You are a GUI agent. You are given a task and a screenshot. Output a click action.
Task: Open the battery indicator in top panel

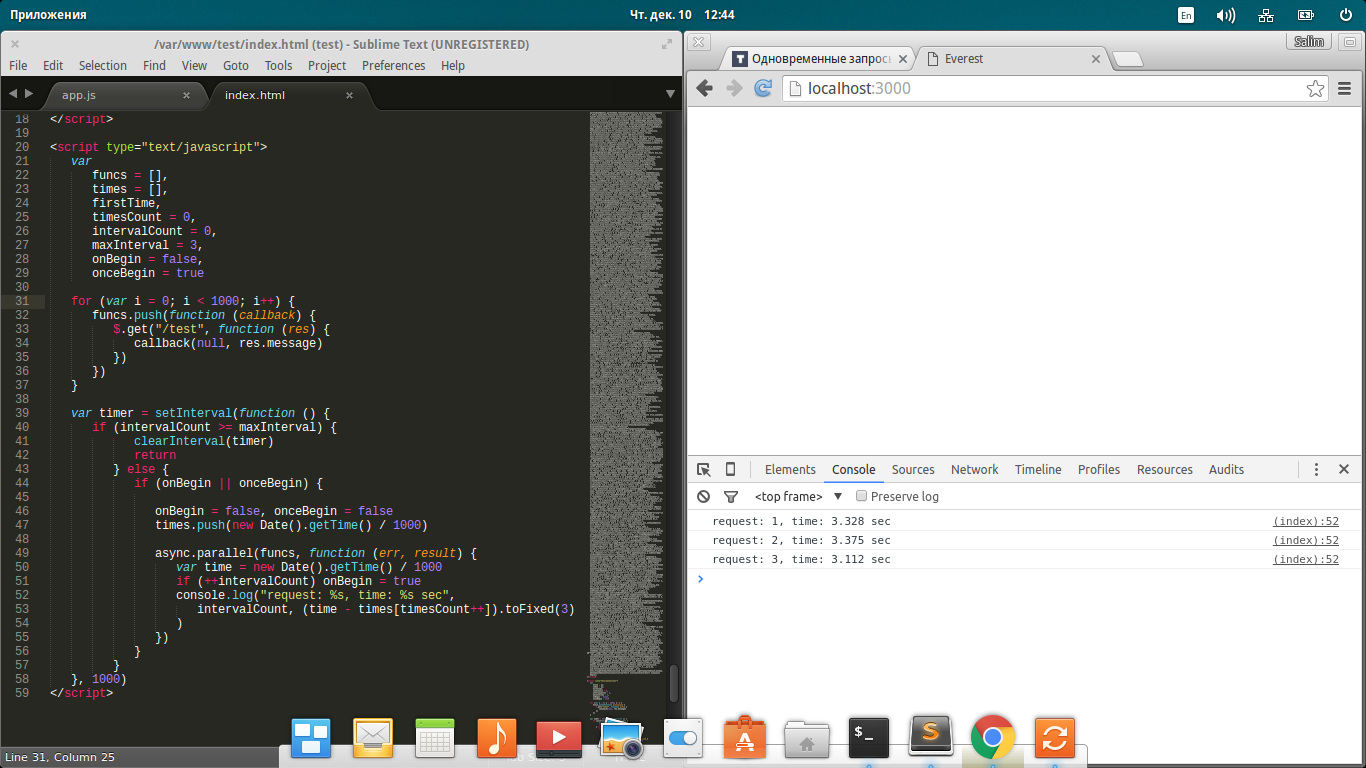[x=1306, y=15]
